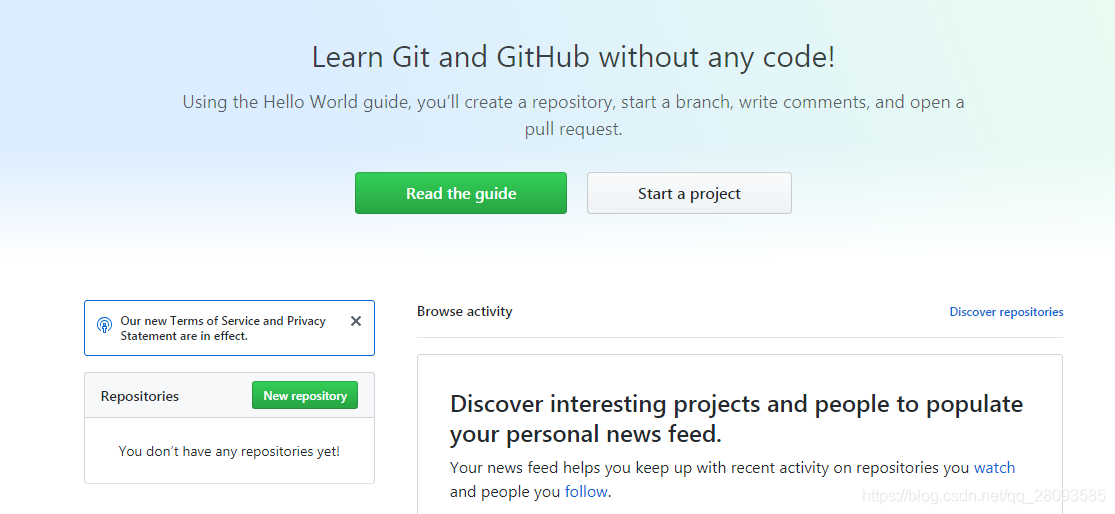
Task: Click the Terms of Service and Privacy Statement text
Action: [x=223, y=328]
